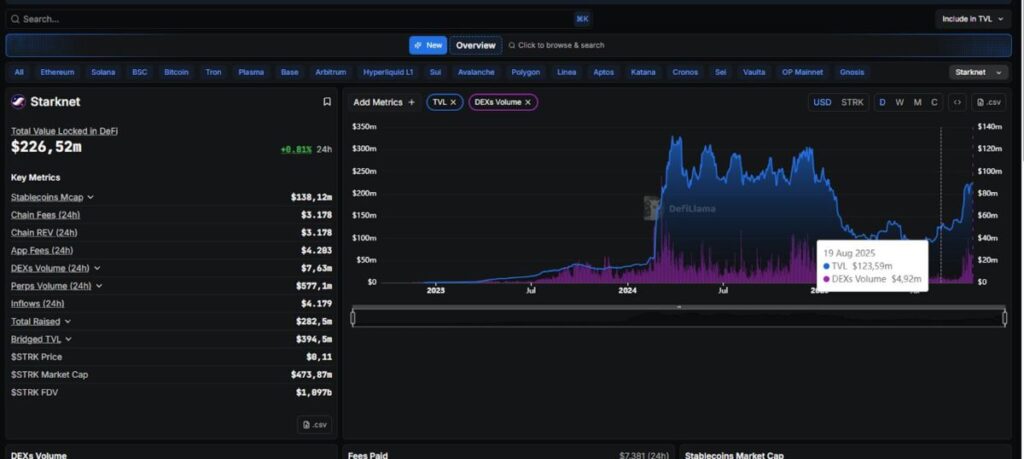Open the chart embed code icon
This screenshot has height=459, width=1024.
tap(957, 102)
